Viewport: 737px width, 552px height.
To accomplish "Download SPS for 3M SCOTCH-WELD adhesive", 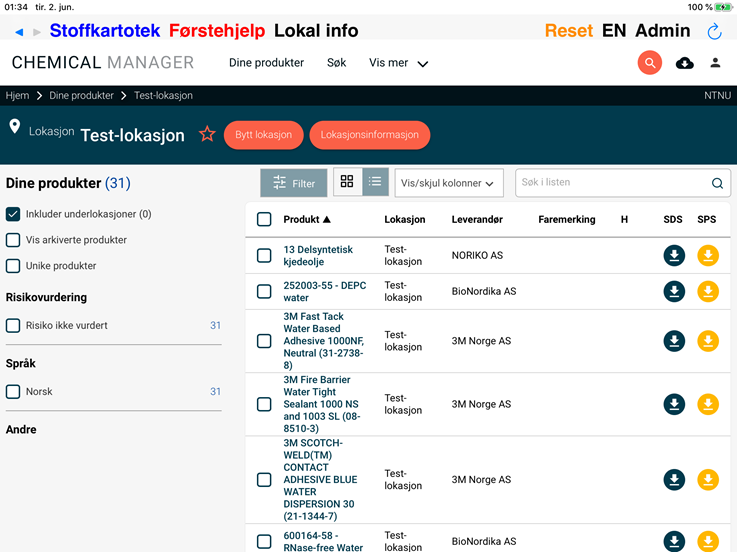I will 707,480.
